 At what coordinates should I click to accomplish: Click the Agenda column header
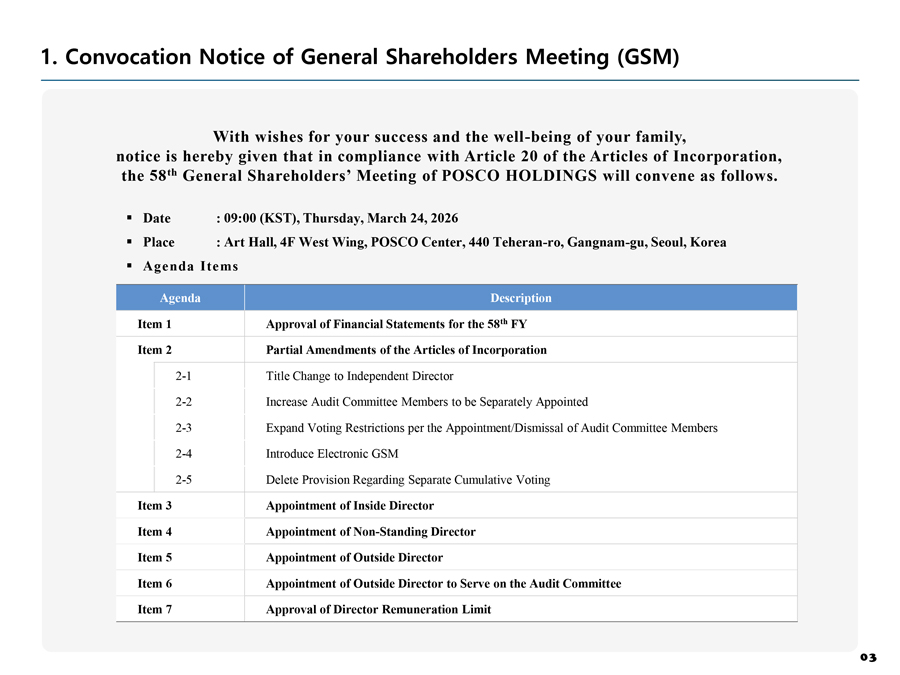pos(180,298)
